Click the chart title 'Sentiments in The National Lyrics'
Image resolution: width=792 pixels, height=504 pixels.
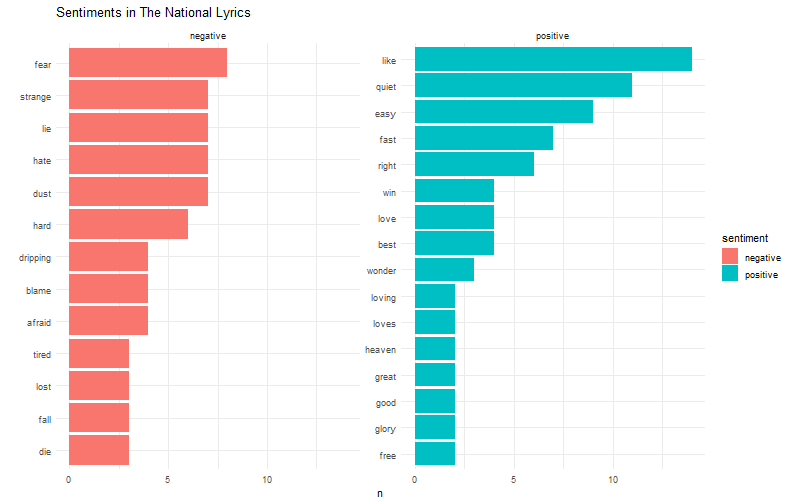pyautogui.click(x=153, y=13)
